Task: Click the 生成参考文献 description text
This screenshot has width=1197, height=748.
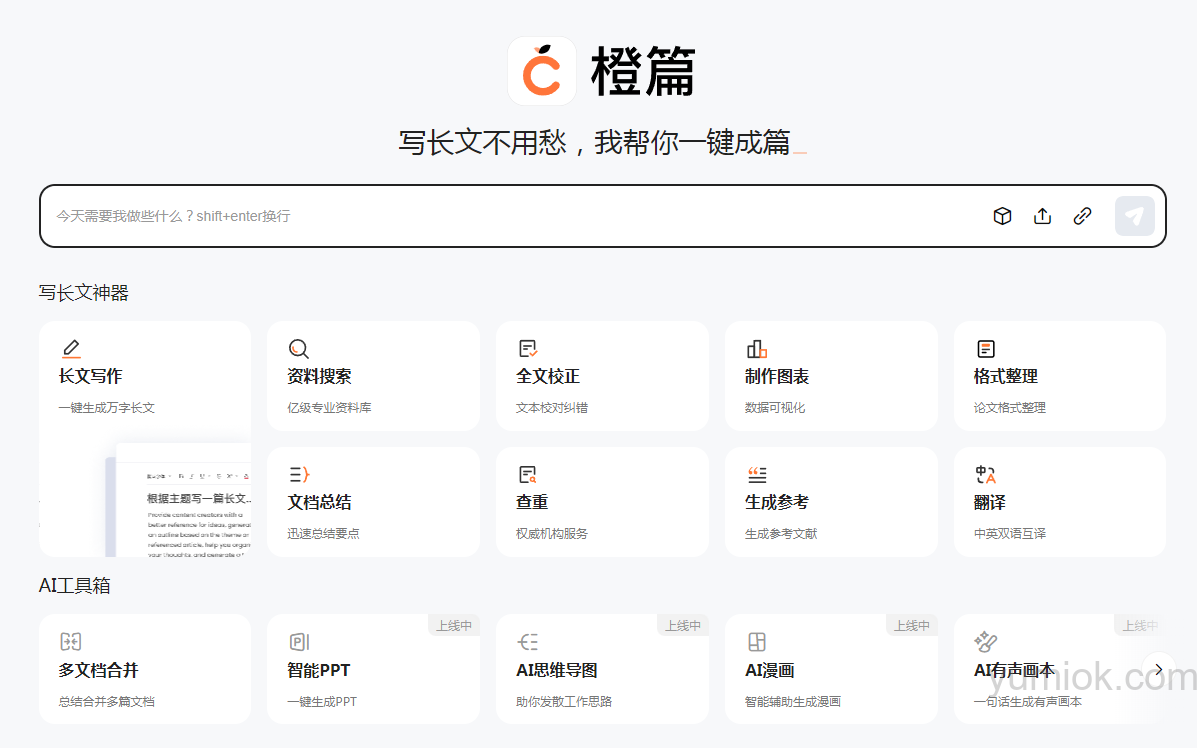Action: 781,534
